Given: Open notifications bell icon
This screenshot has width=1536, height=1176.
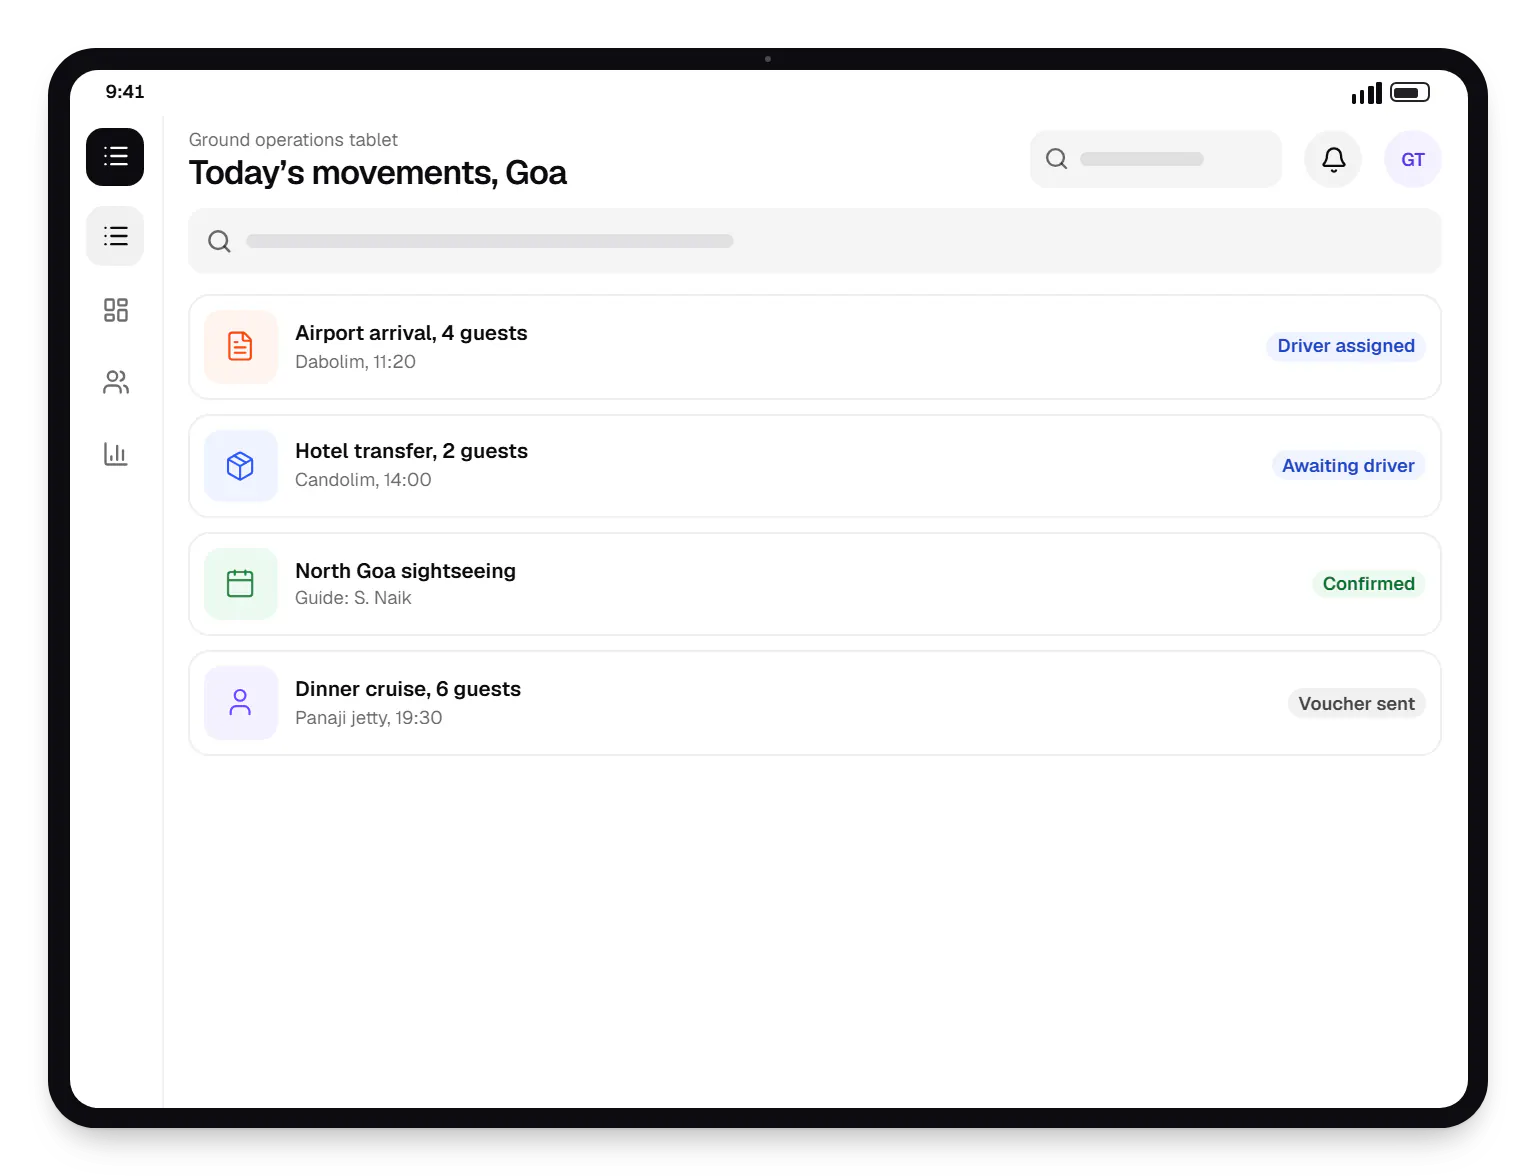Looking at the screenshot, I should 1333,159.
